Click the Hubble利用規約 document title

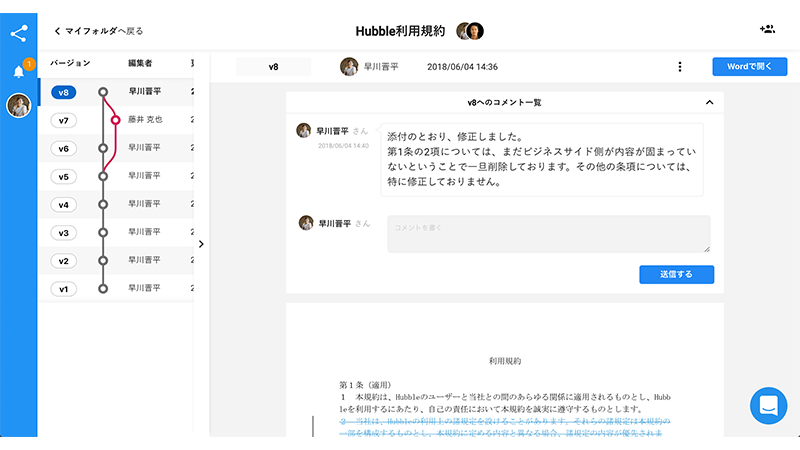pos(400,31)
